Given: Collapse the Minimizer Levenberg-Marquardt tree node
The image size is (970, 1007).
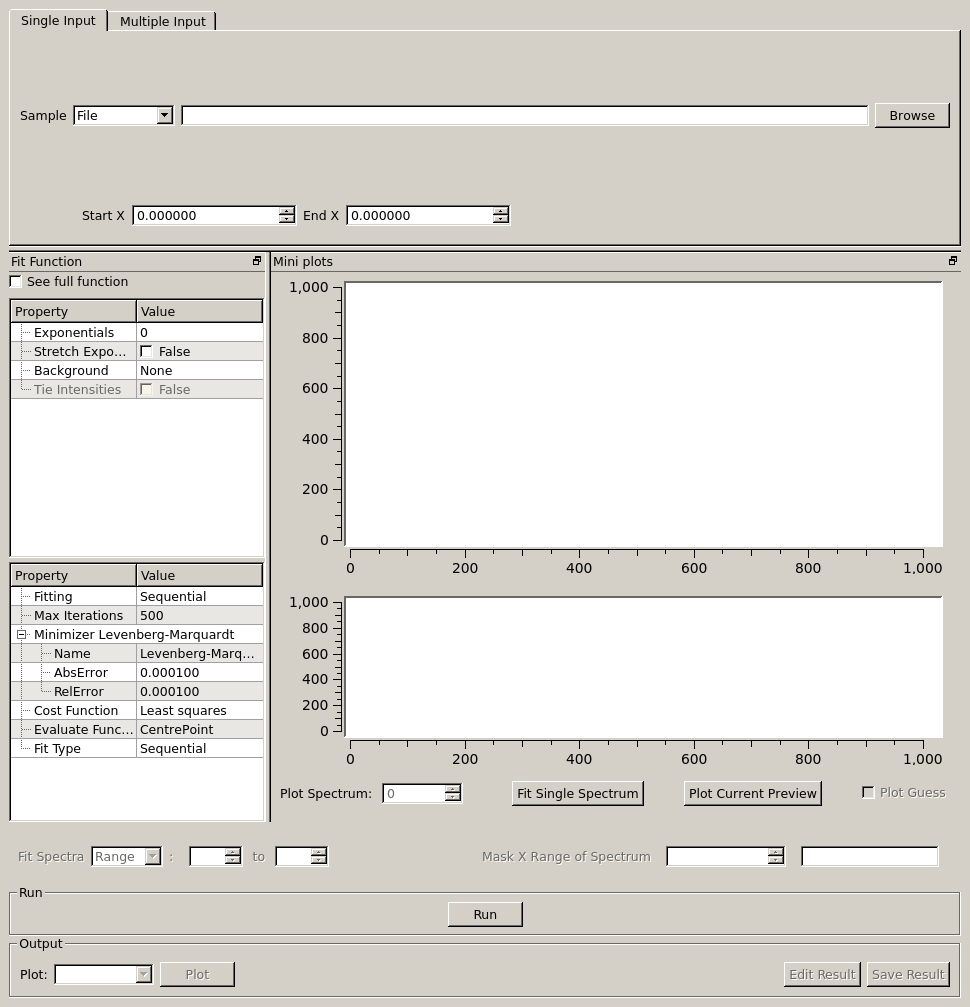Looking at the screenshot, I should tap(21, 635).
